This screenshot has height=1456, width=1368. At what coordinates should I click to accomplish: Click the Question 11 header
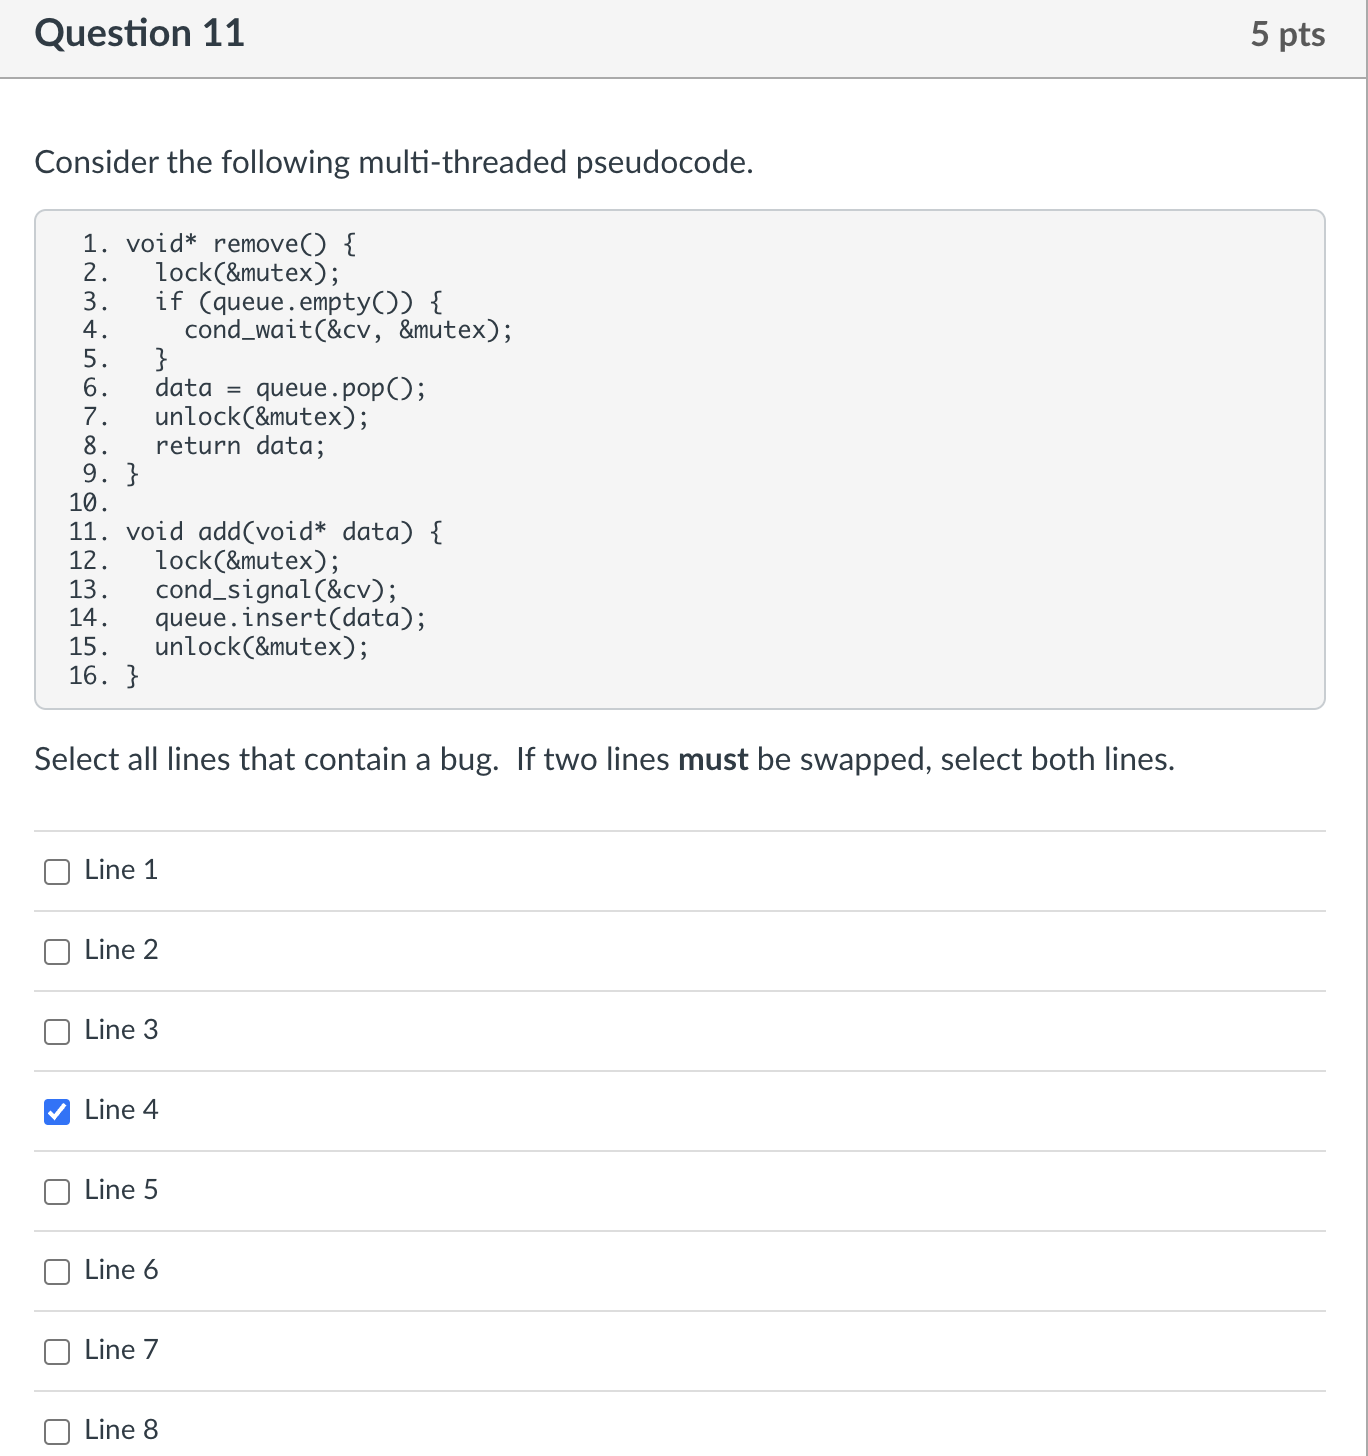pyautogui.click(x=139, y=33)
